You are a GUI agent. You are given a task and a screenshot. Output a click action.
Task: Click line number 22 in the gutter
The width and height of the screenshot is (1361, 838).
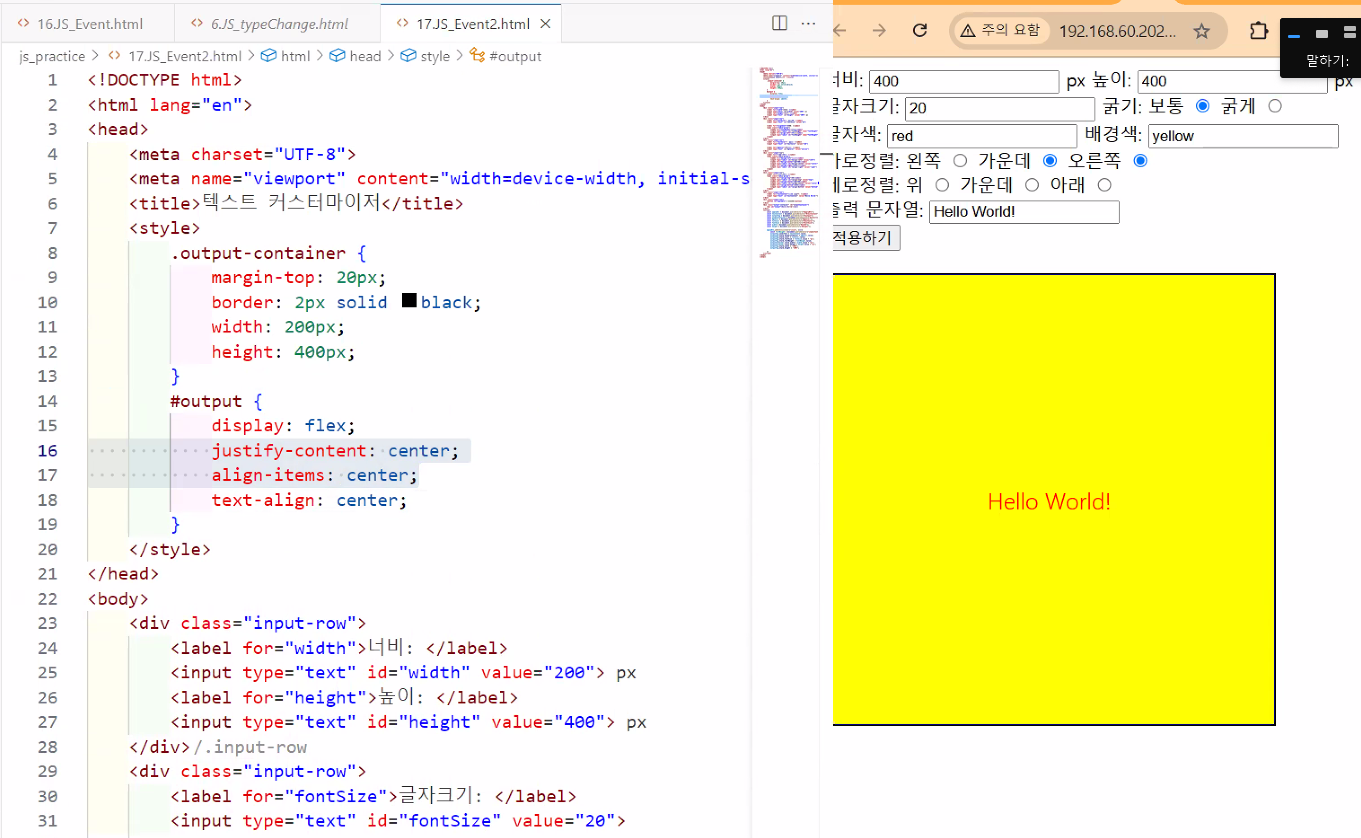pos(48,599)
